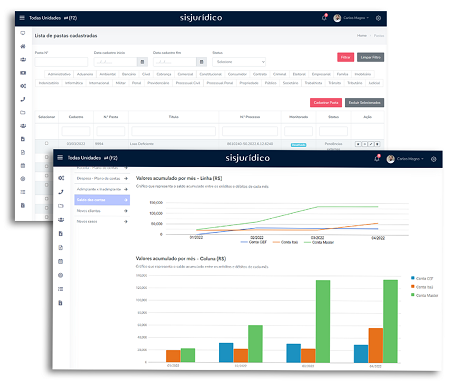Click arrow beside Novos clientes
Viewport: 450px width, 384px height.
point(126,211)
